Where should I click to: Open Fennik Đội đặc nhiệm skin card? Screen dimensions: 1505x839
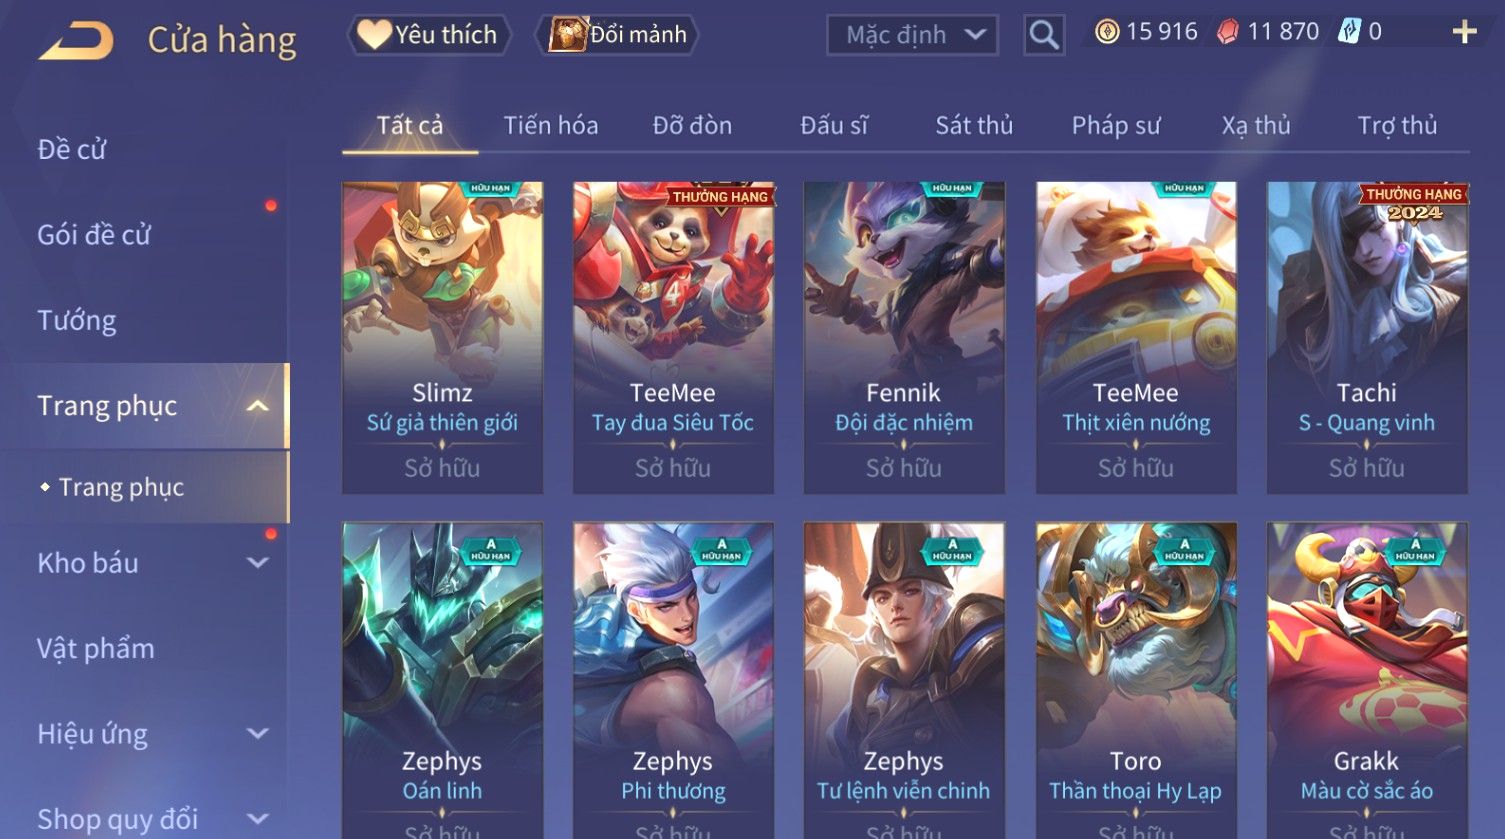tap(904, 338)
